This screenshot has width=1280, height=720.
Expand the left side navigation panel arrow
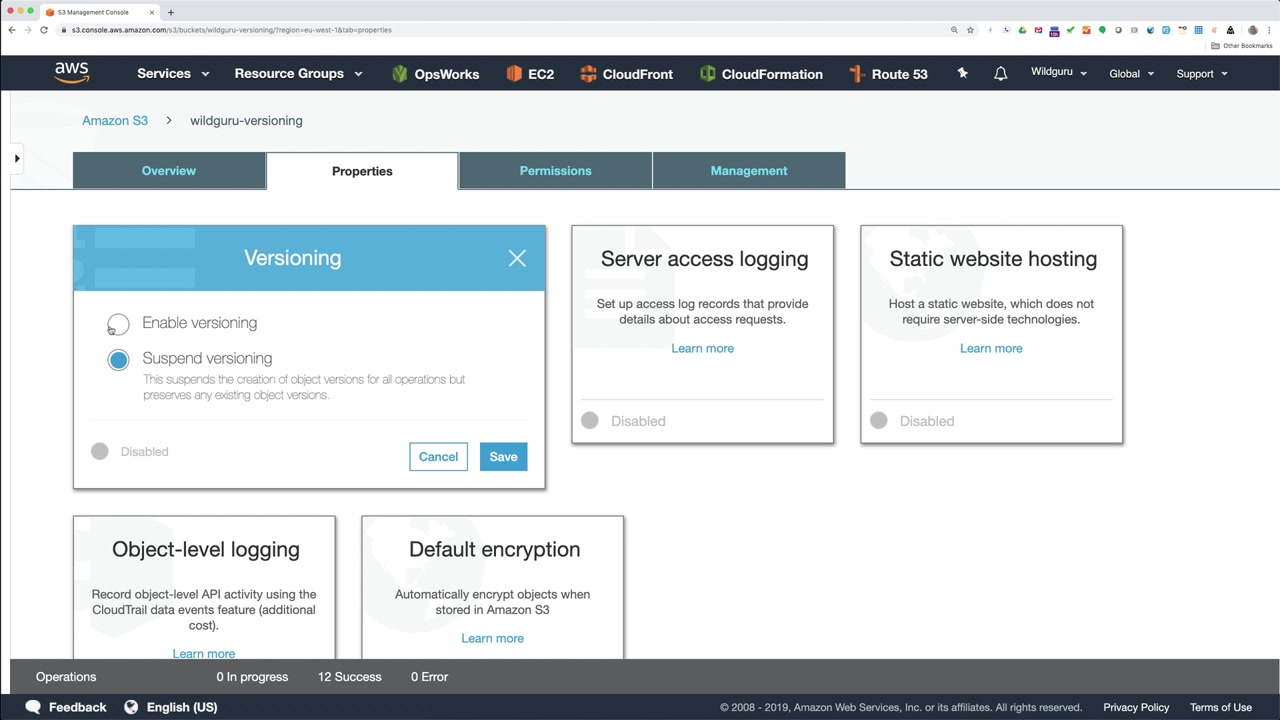tap(17, 158)
